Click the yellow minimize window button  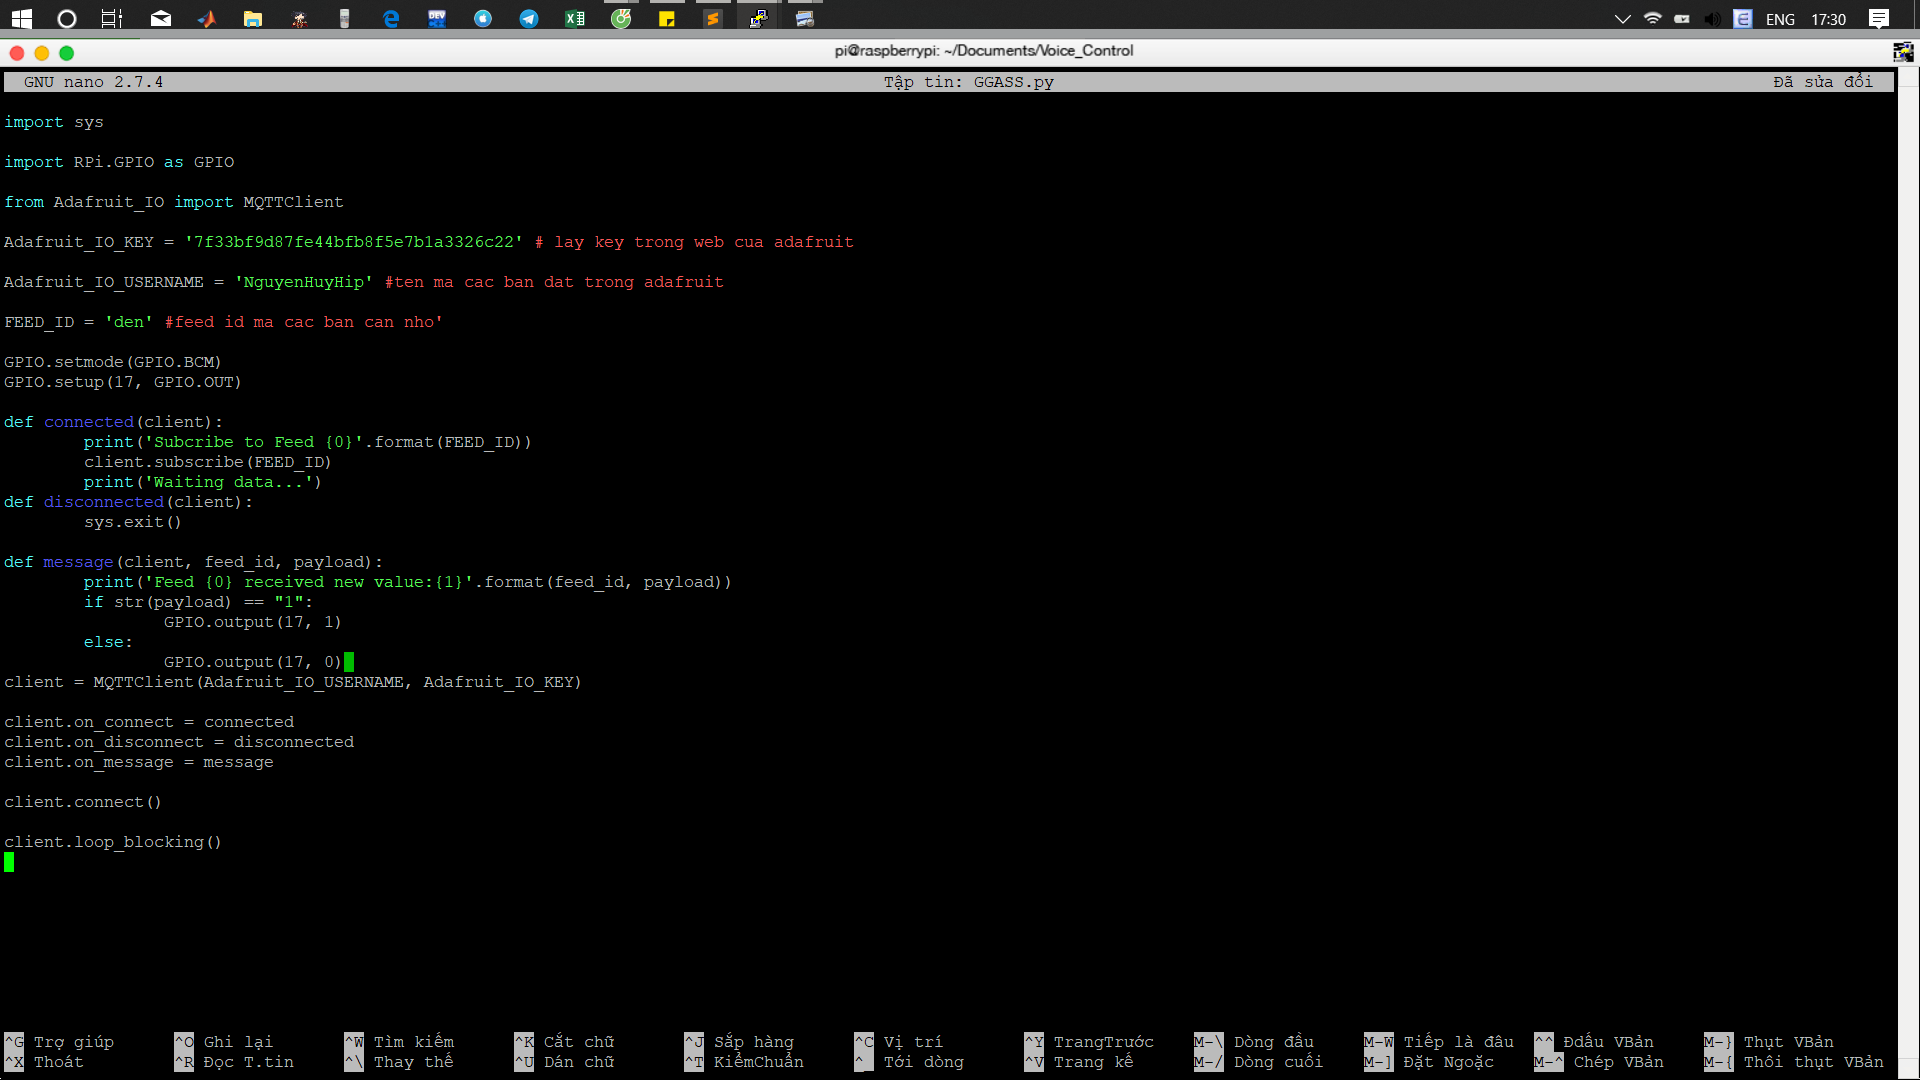[x=42, y=53]
